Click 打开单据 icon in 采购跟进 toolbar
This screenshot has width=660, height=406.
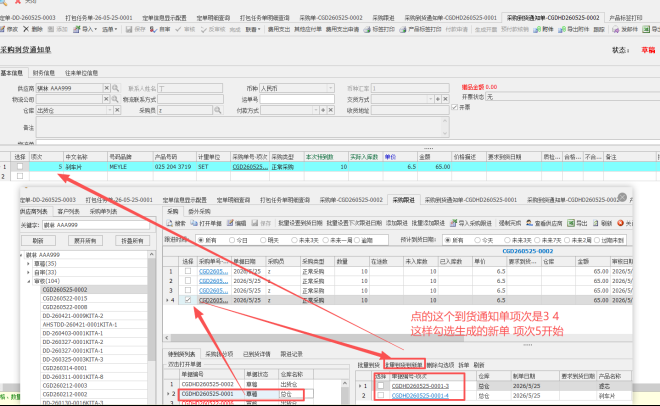pyautogui.click(x=194, y=223)
